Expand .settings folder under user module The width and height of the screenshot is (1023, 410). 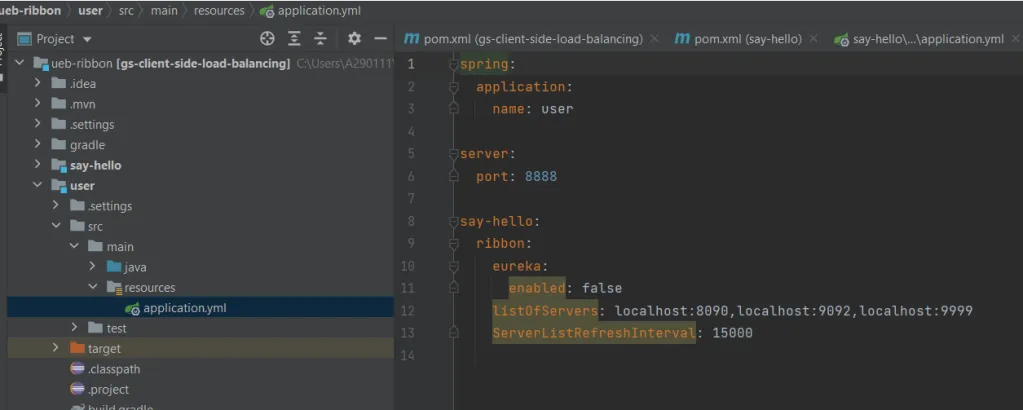[55, 206]
